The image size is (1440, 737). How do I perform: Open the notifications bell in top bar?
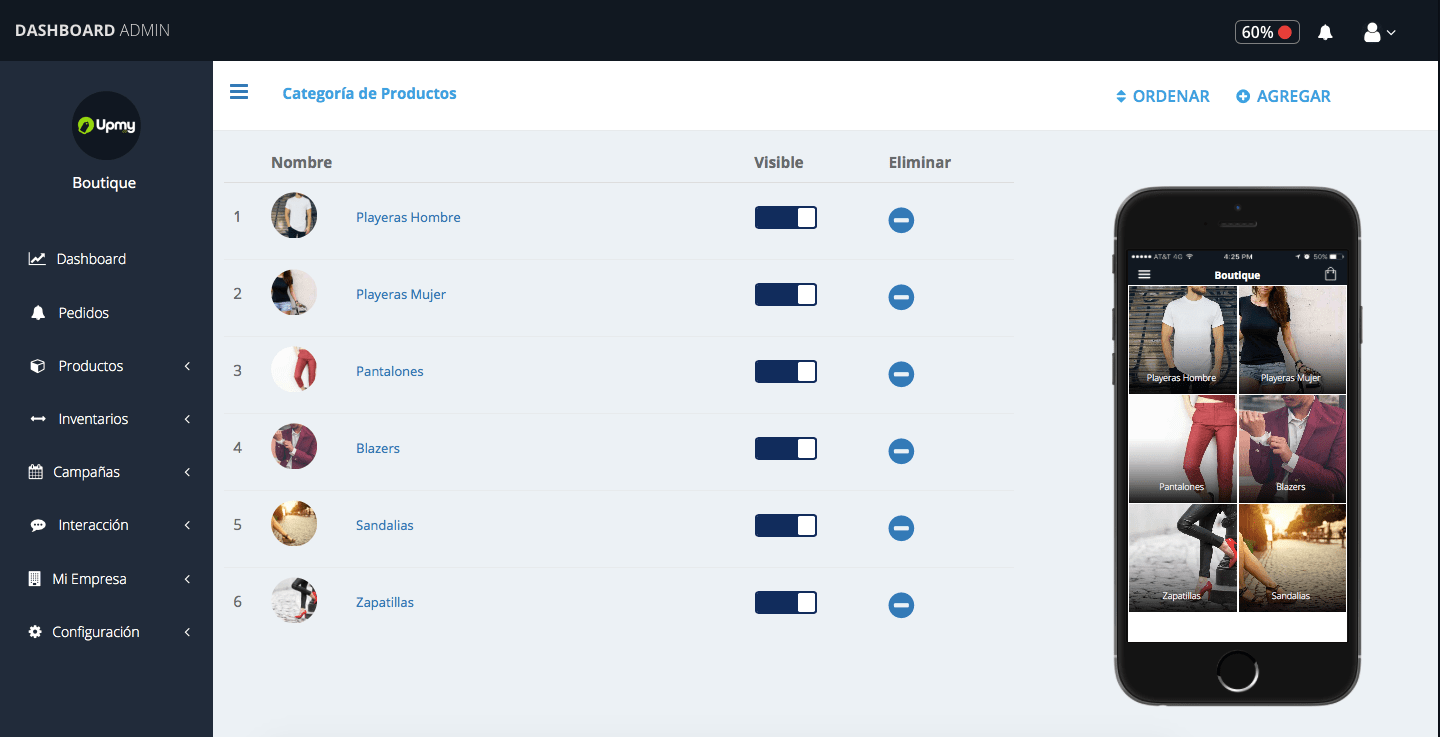(1325, 32)
